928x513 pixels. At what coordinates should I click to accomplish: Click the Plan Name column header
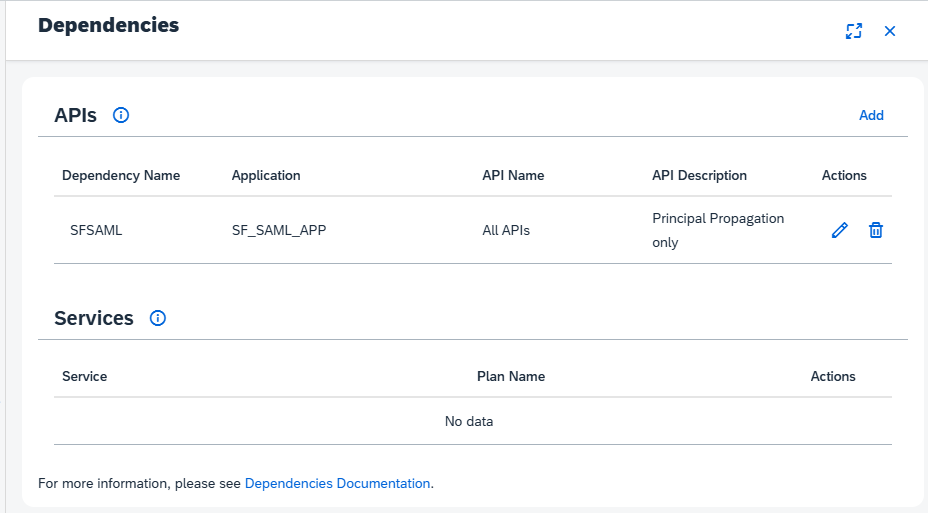(511, 376)
